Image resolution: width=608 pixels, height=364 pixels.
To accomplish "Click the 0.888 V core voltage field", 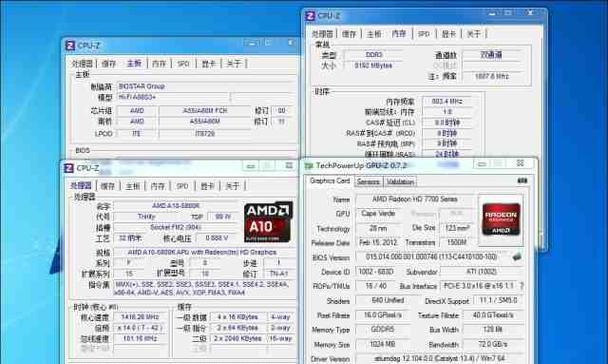I will click(217, 238).
